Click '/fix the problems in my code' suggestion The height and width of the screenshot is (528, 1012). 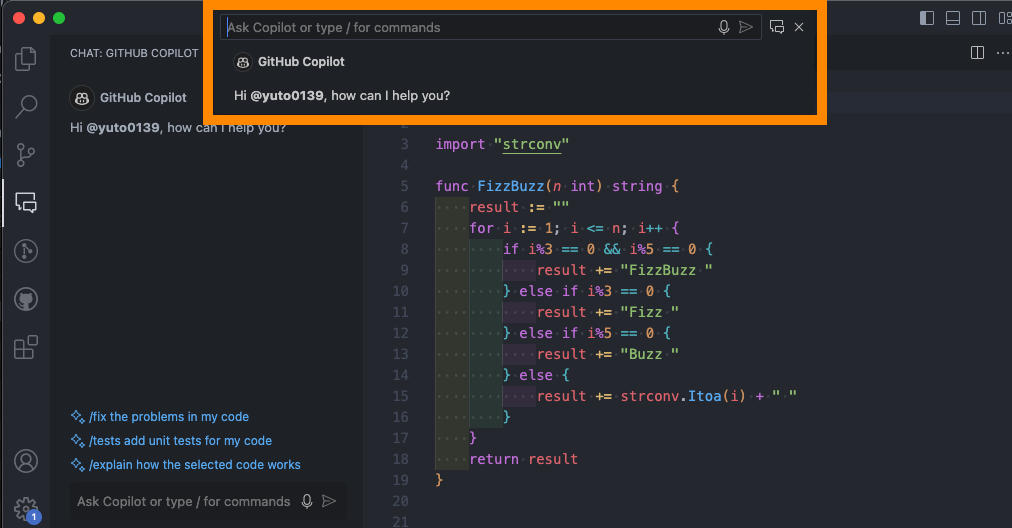[x=169, y=417]
